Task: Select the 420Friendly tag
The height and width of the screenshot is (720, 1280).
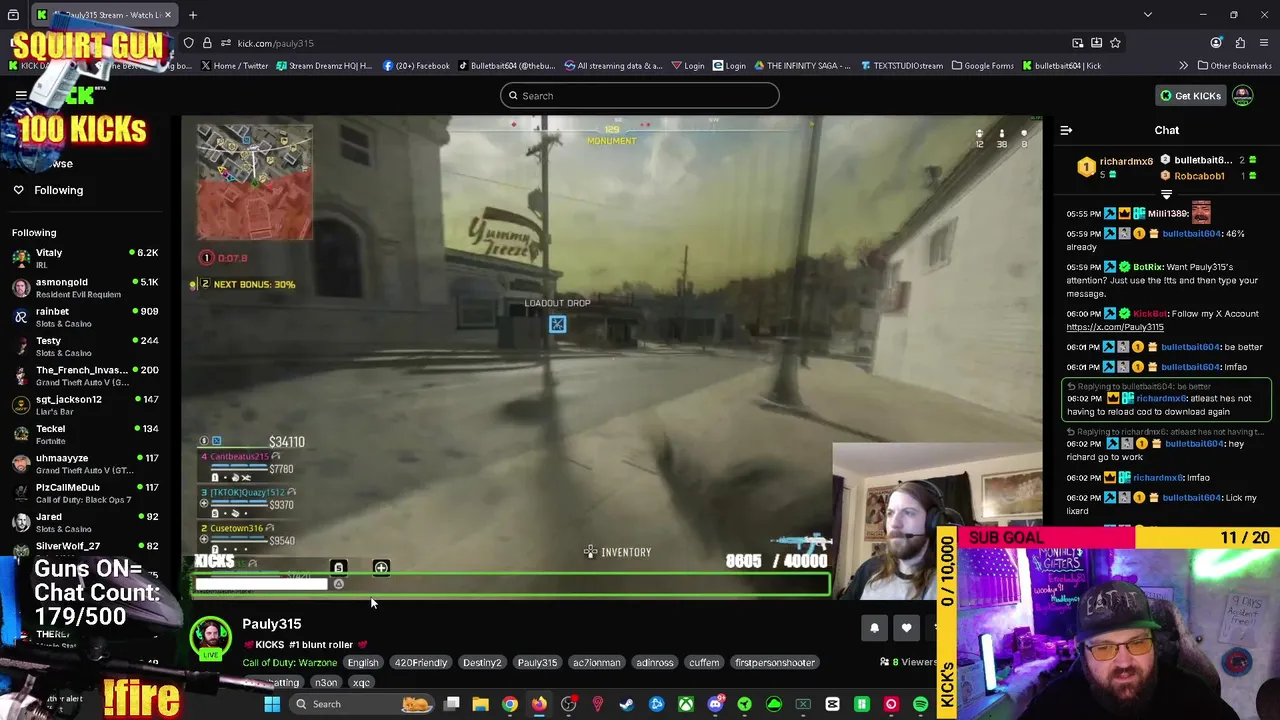Action: tap(420, 663)
